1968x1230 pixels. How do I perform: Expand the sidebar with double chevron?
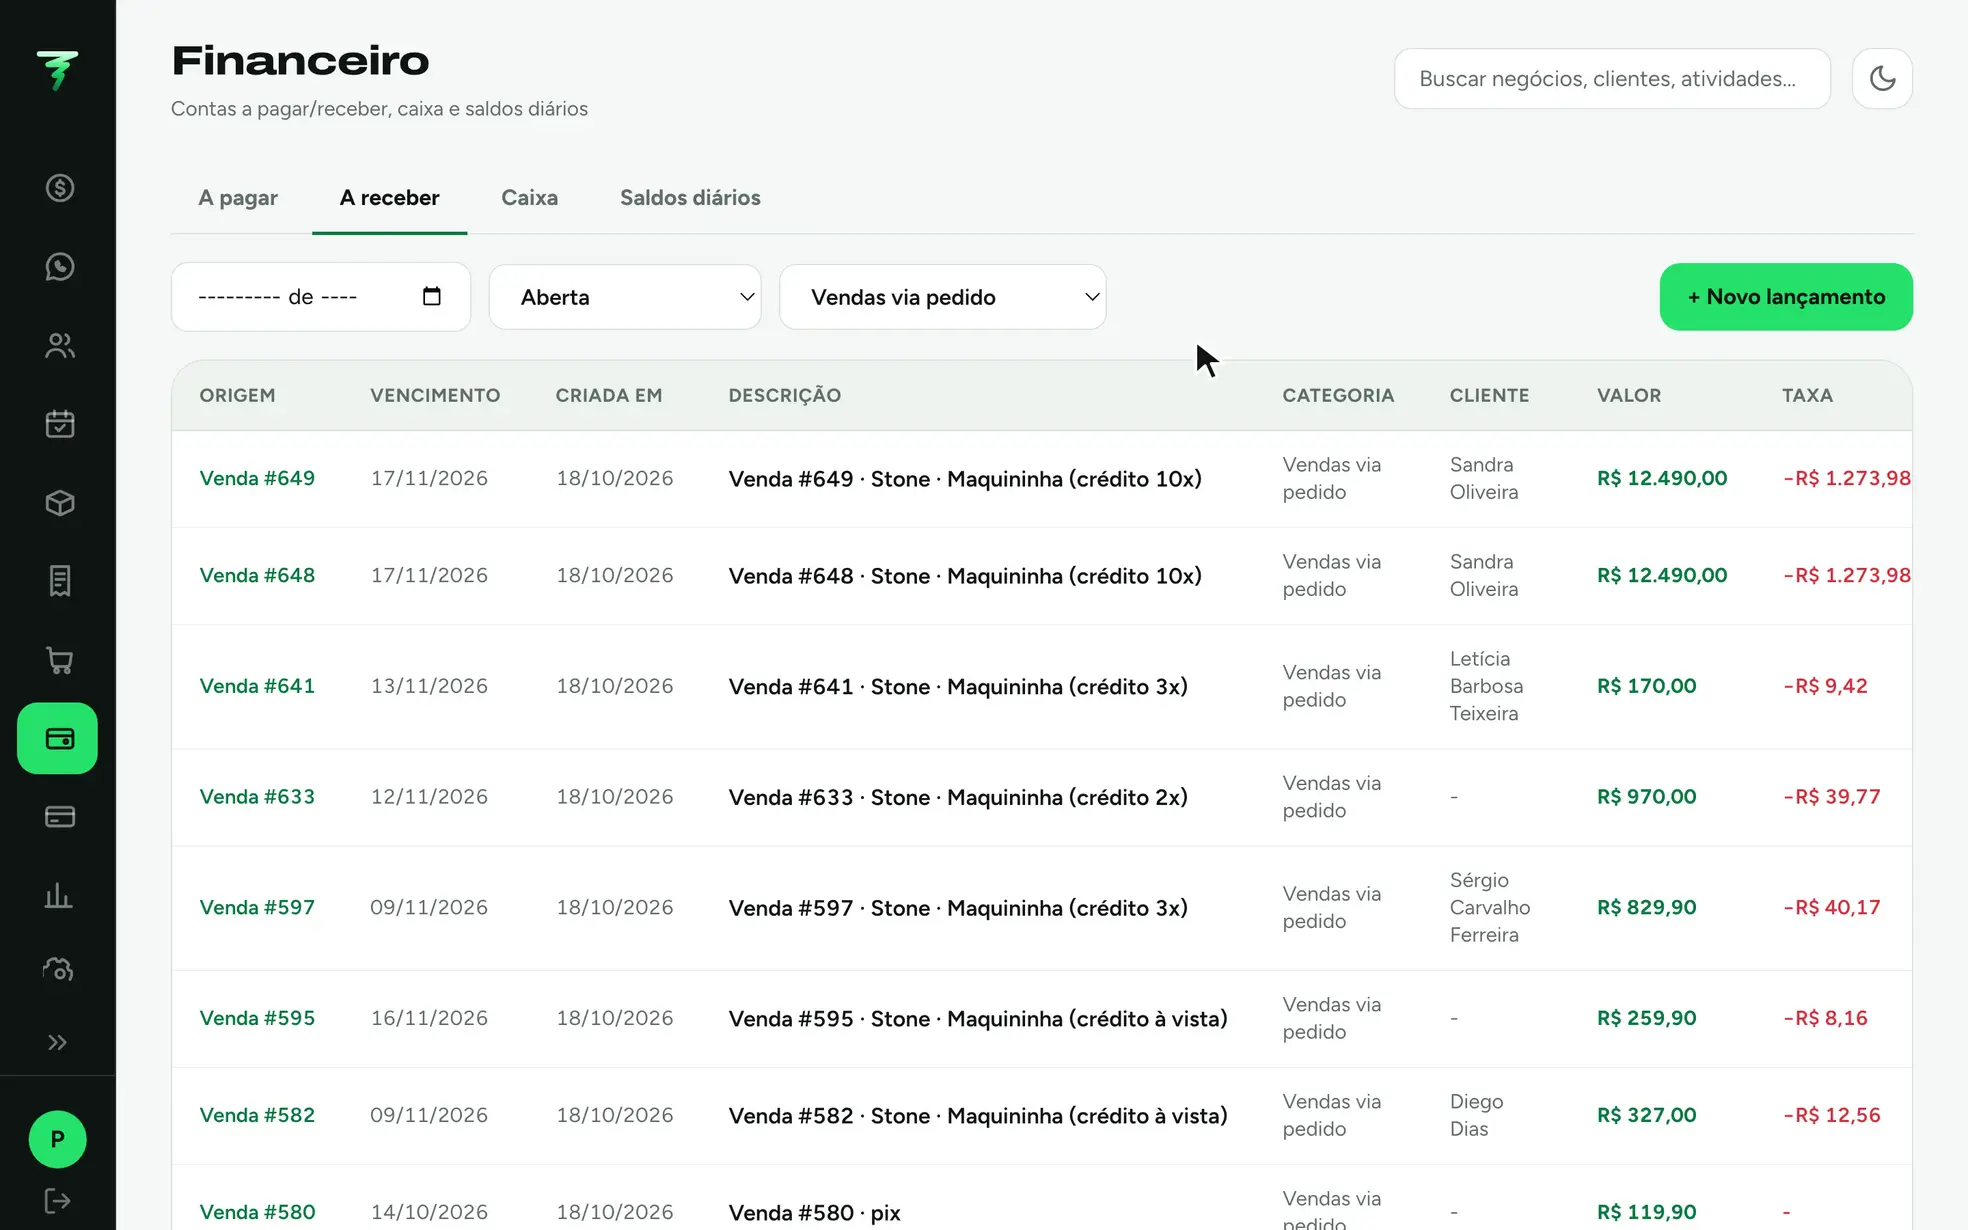pyautogui.click(x=58, y=1043)
